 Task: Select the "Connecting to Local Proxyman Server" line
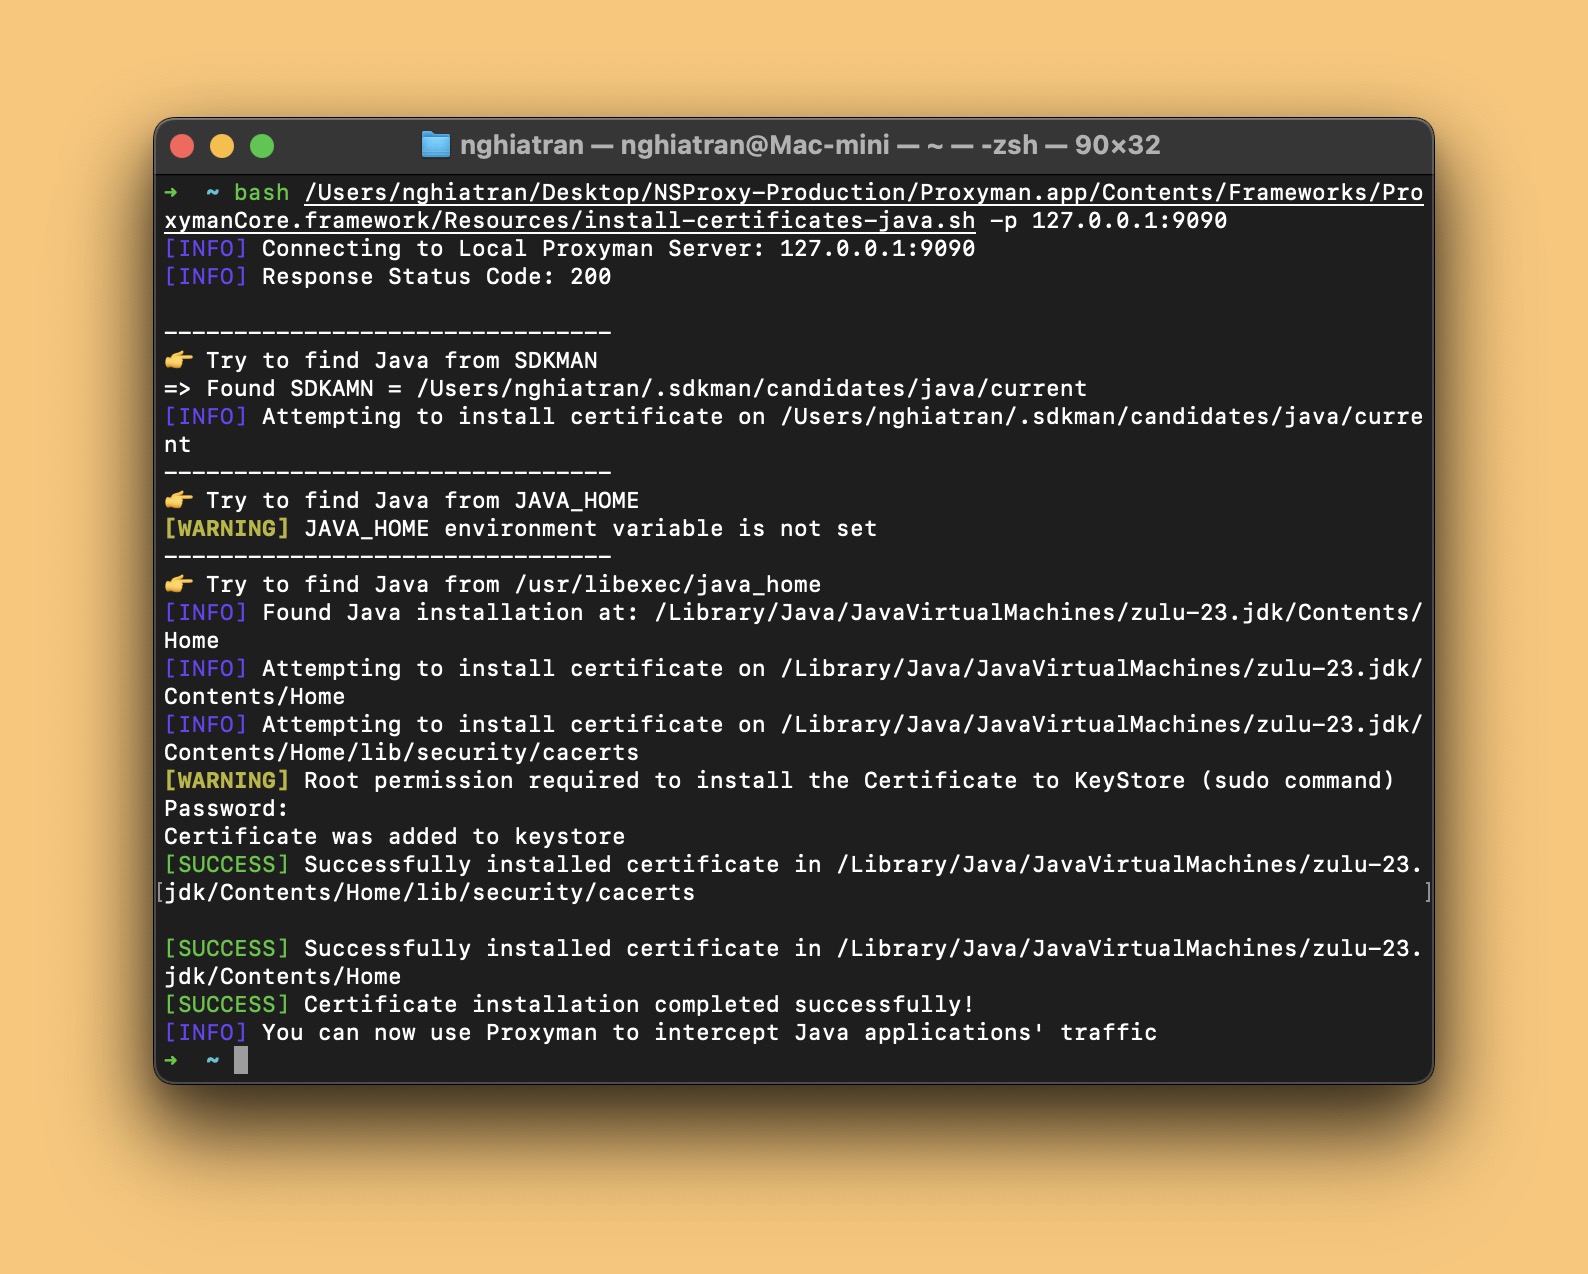click(570, 248)
